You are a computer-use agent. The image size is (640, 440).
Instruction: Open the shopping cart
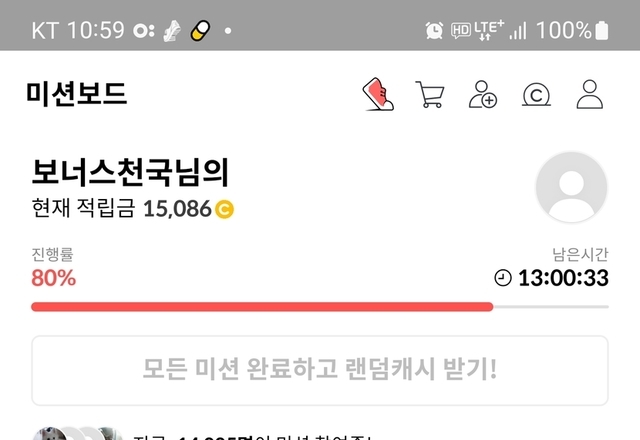(430, 94)
